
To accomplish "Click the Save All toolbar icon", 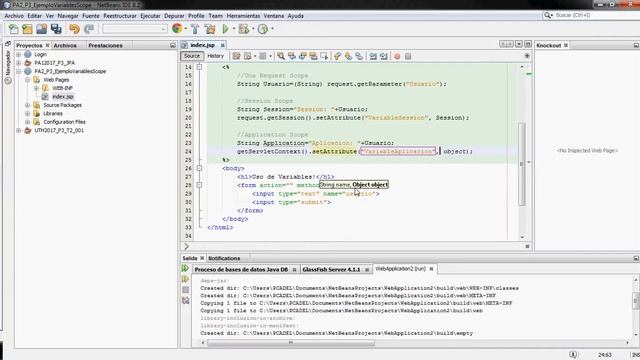I will [56, 29].
